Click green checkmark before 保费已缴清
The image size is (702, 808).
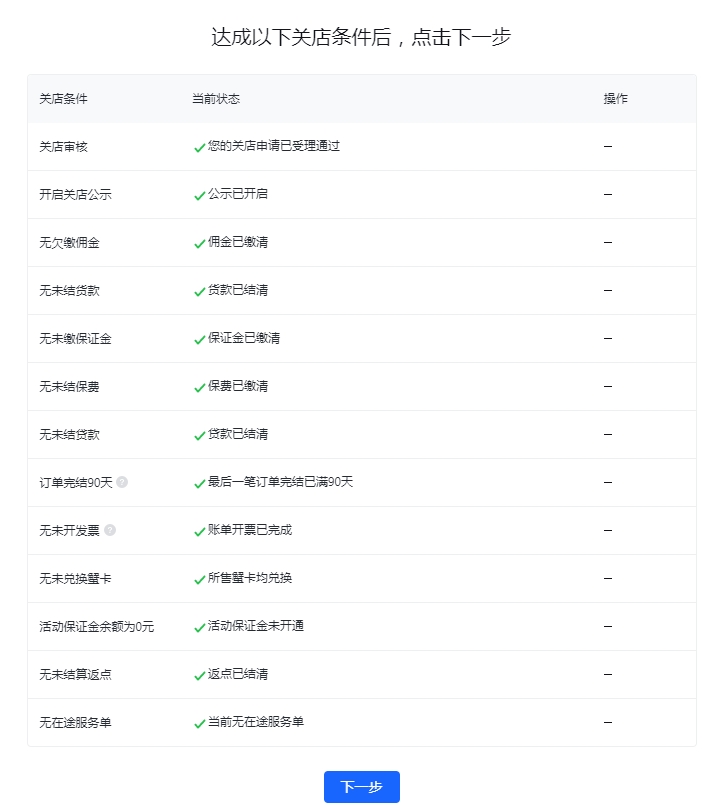(199, 388)
